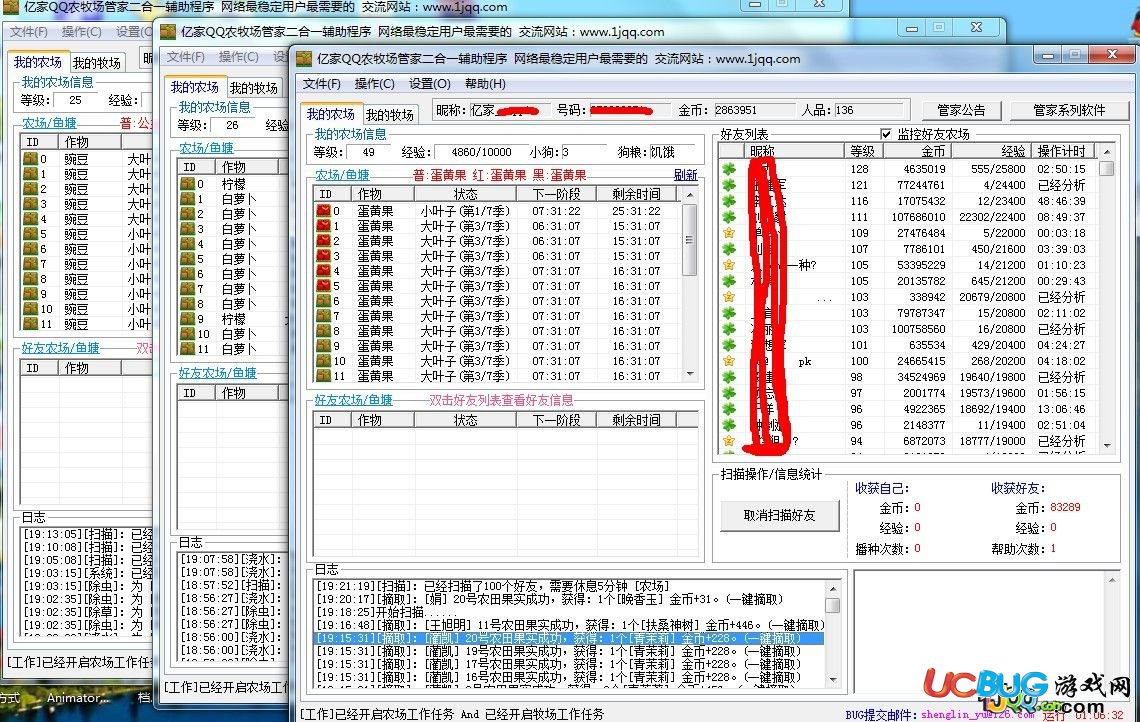The width and height of the screenshot is (1140, 722).
Task: Open 帮助(H) menu
Action: (485, 84)
